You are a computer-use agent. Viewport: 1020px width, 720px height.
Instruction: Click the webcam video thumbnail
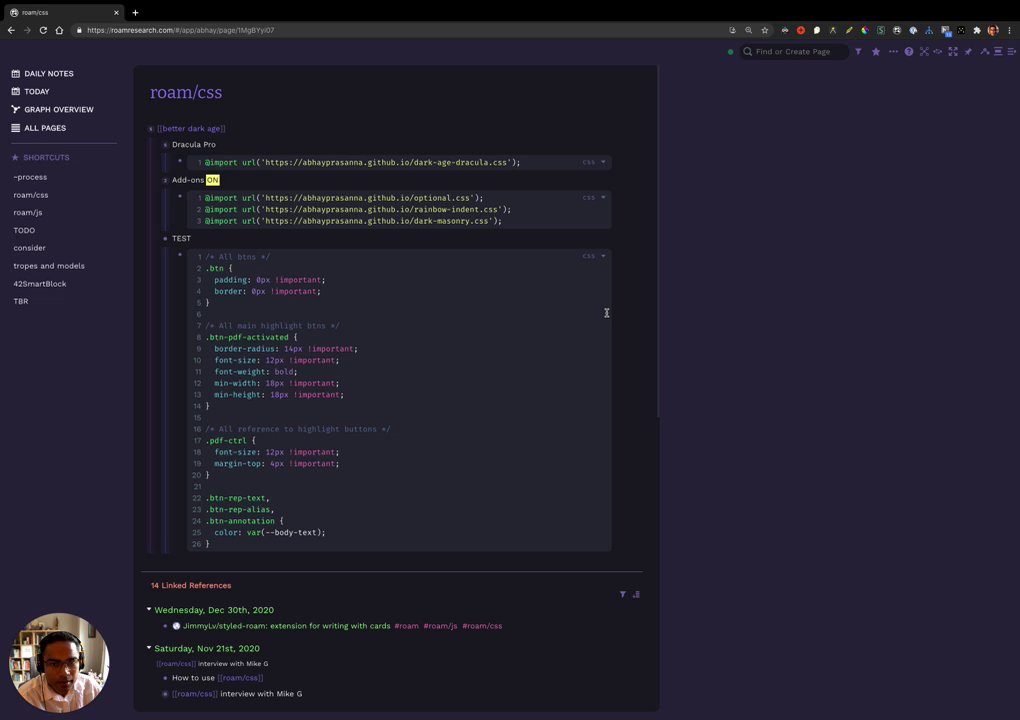[x=59, y=663]
